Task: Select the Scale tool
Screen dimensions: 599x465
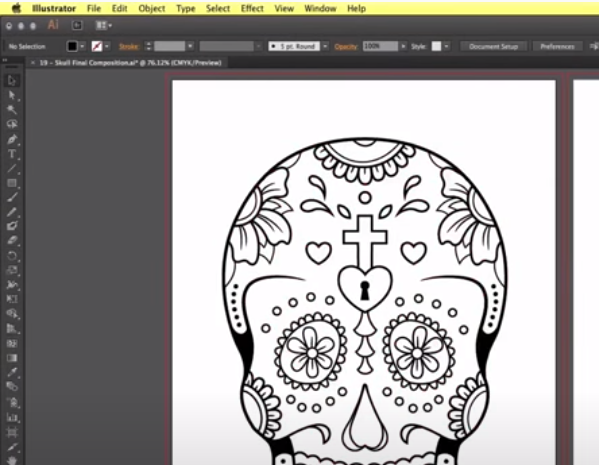Action: tap(11, 270)
